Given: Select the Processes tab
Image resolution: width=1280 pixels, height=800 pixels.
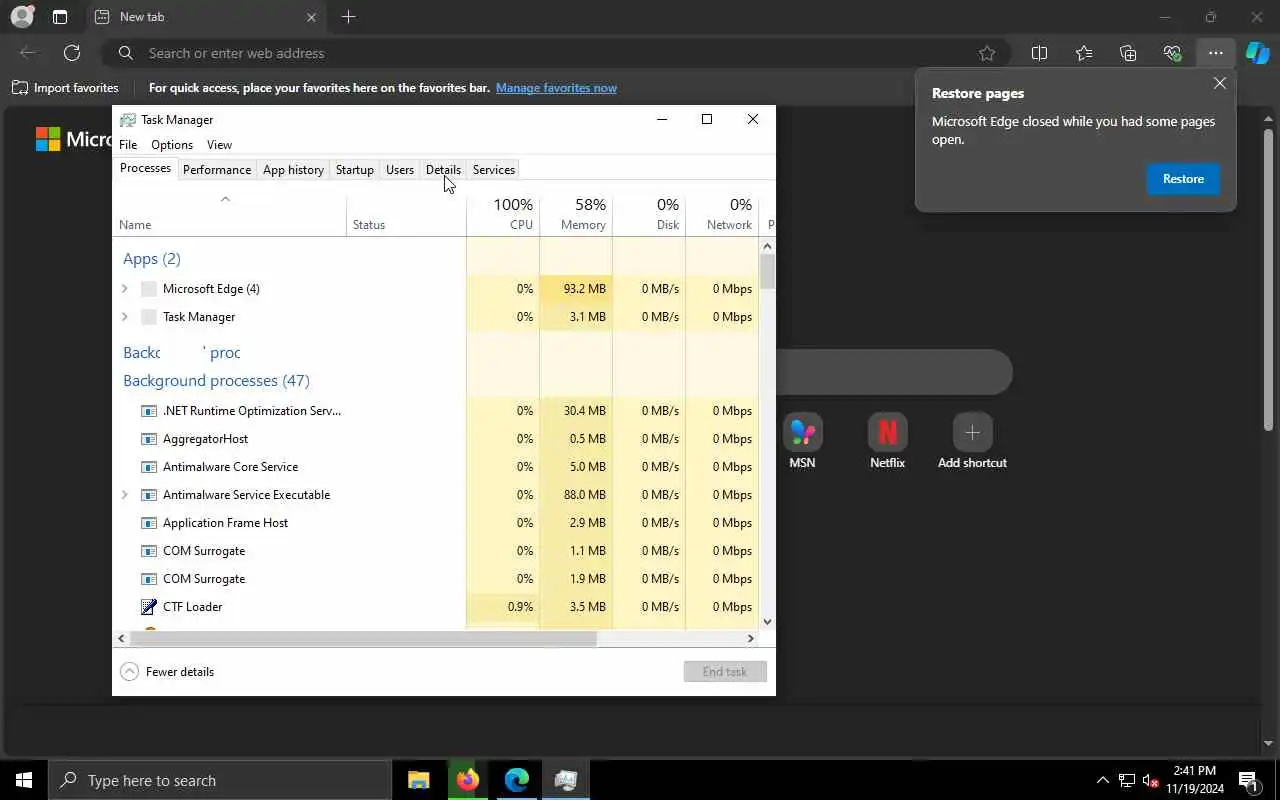Looking at the screenshot, I should [x=145, y=168].
